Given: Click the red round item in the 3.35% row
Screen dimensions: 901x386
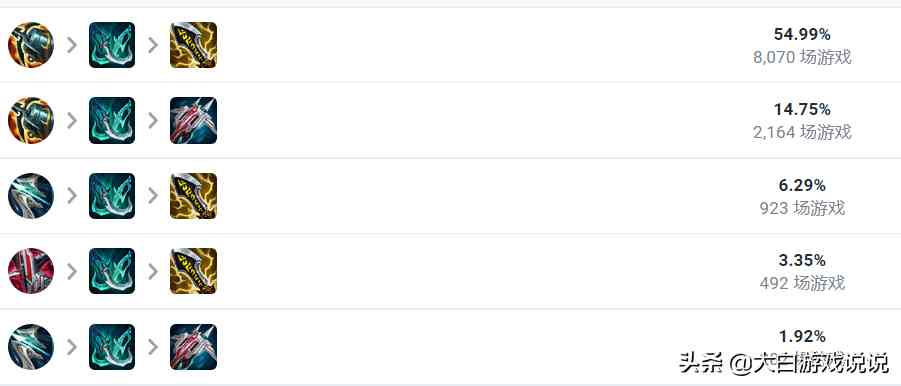Looking at the screenshot, I should coord(31,271).
